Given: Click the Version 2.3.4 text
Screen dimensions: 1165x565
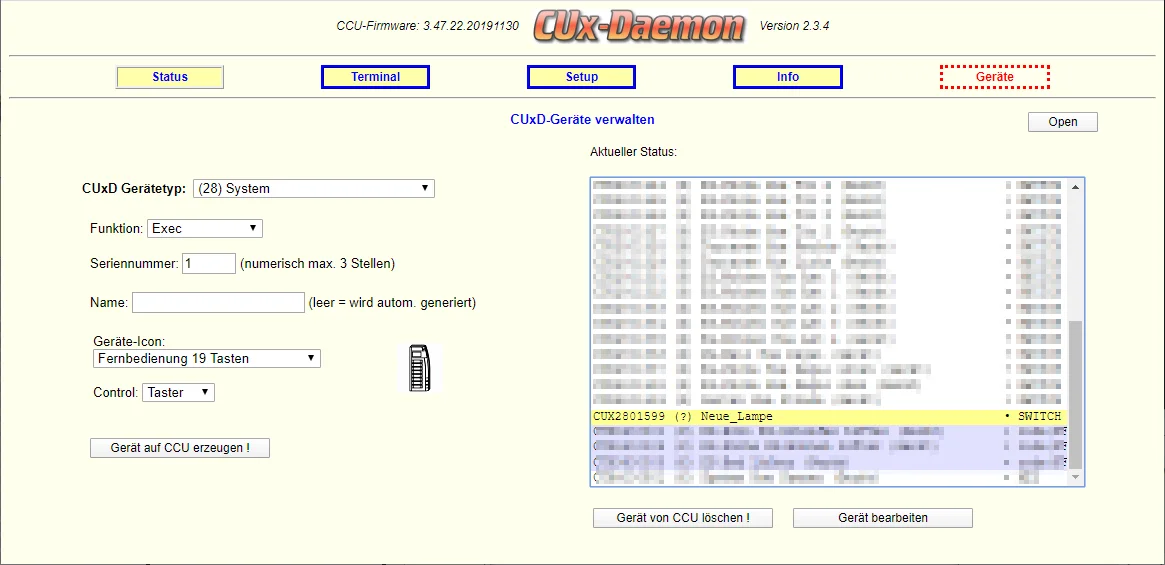Looking at the screenshot, I should click(794, 26).
